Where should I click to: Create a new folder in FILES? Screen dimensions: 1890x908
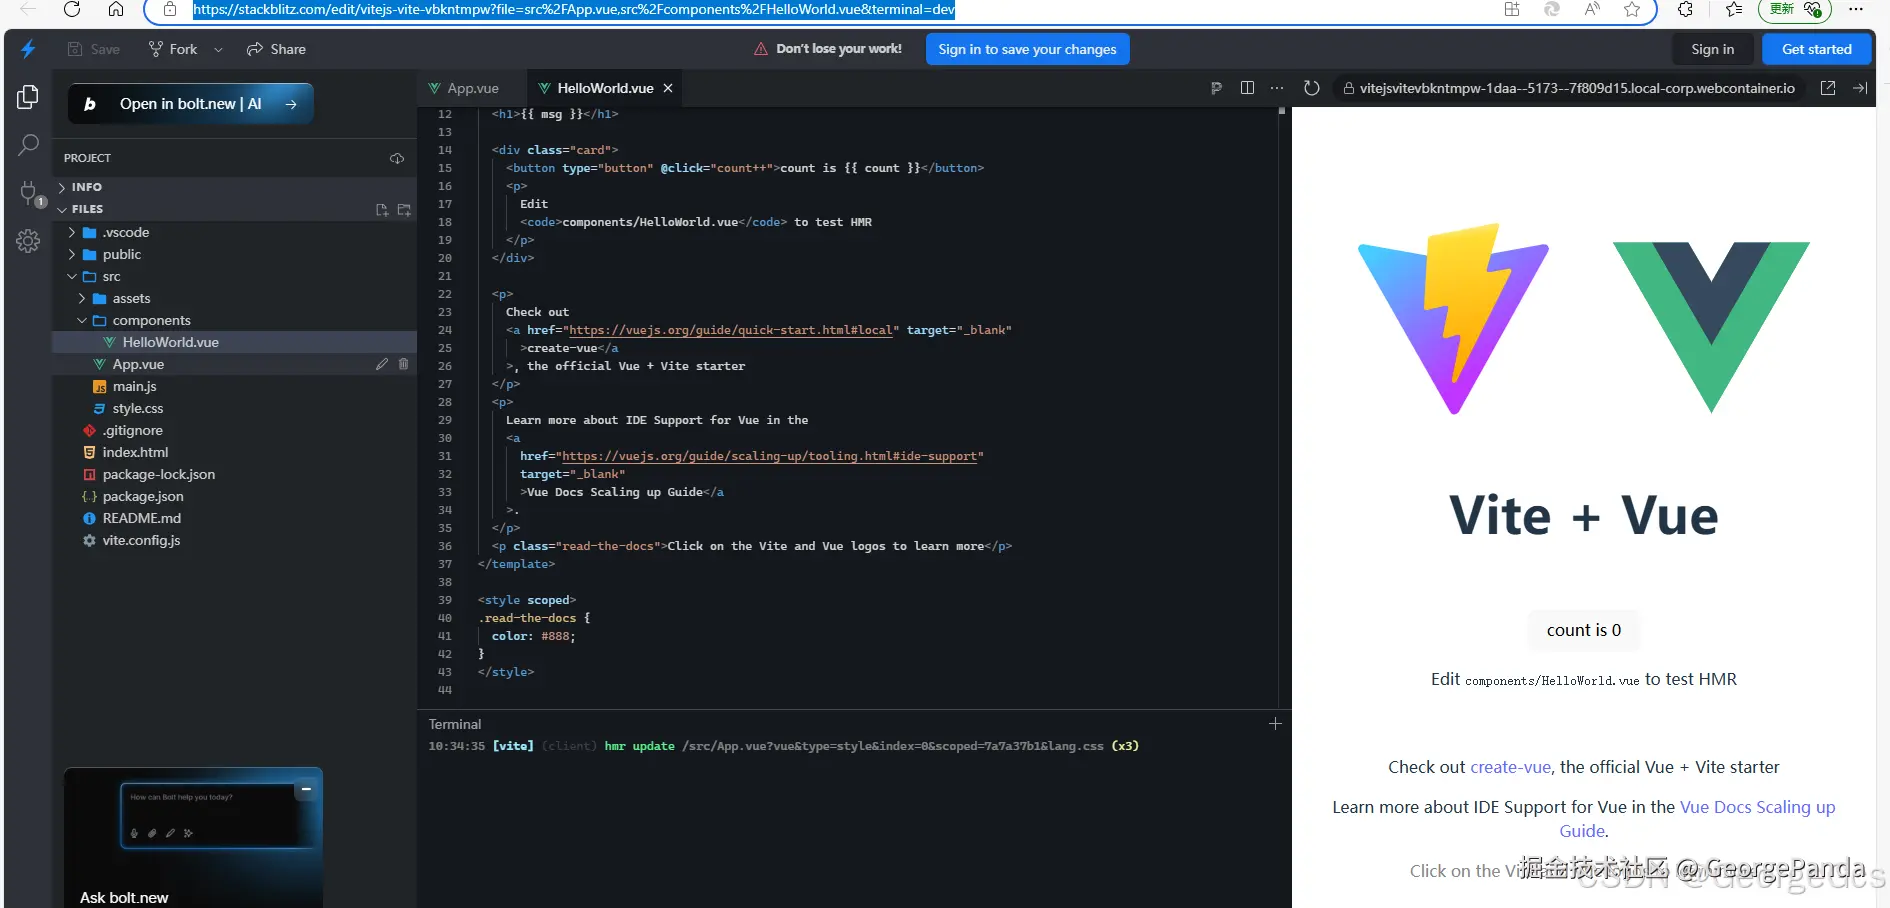pyautogui.click(x=404, y=210)
